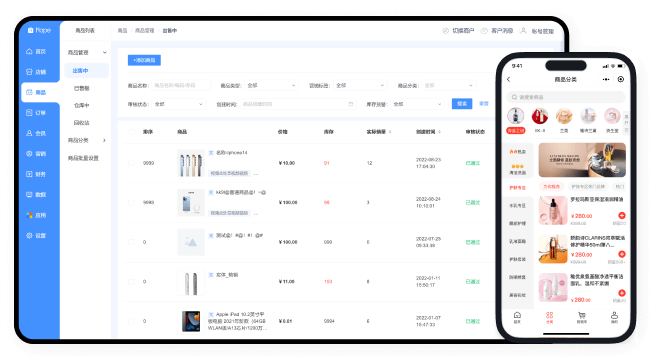Open 设置 settings at sidebar bottom
The width and height of the screenshot is (657, 364).
click(x=36, y=235)
